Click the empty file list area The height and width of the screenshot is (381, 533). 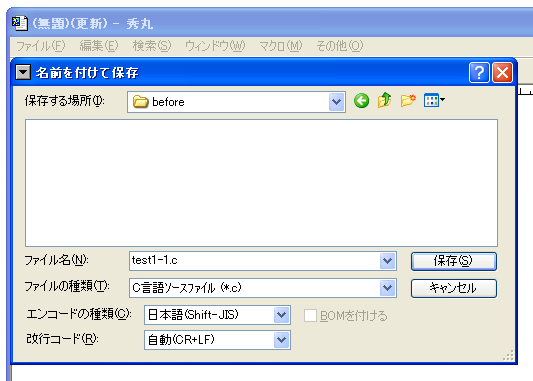click(x=261, y=183)
